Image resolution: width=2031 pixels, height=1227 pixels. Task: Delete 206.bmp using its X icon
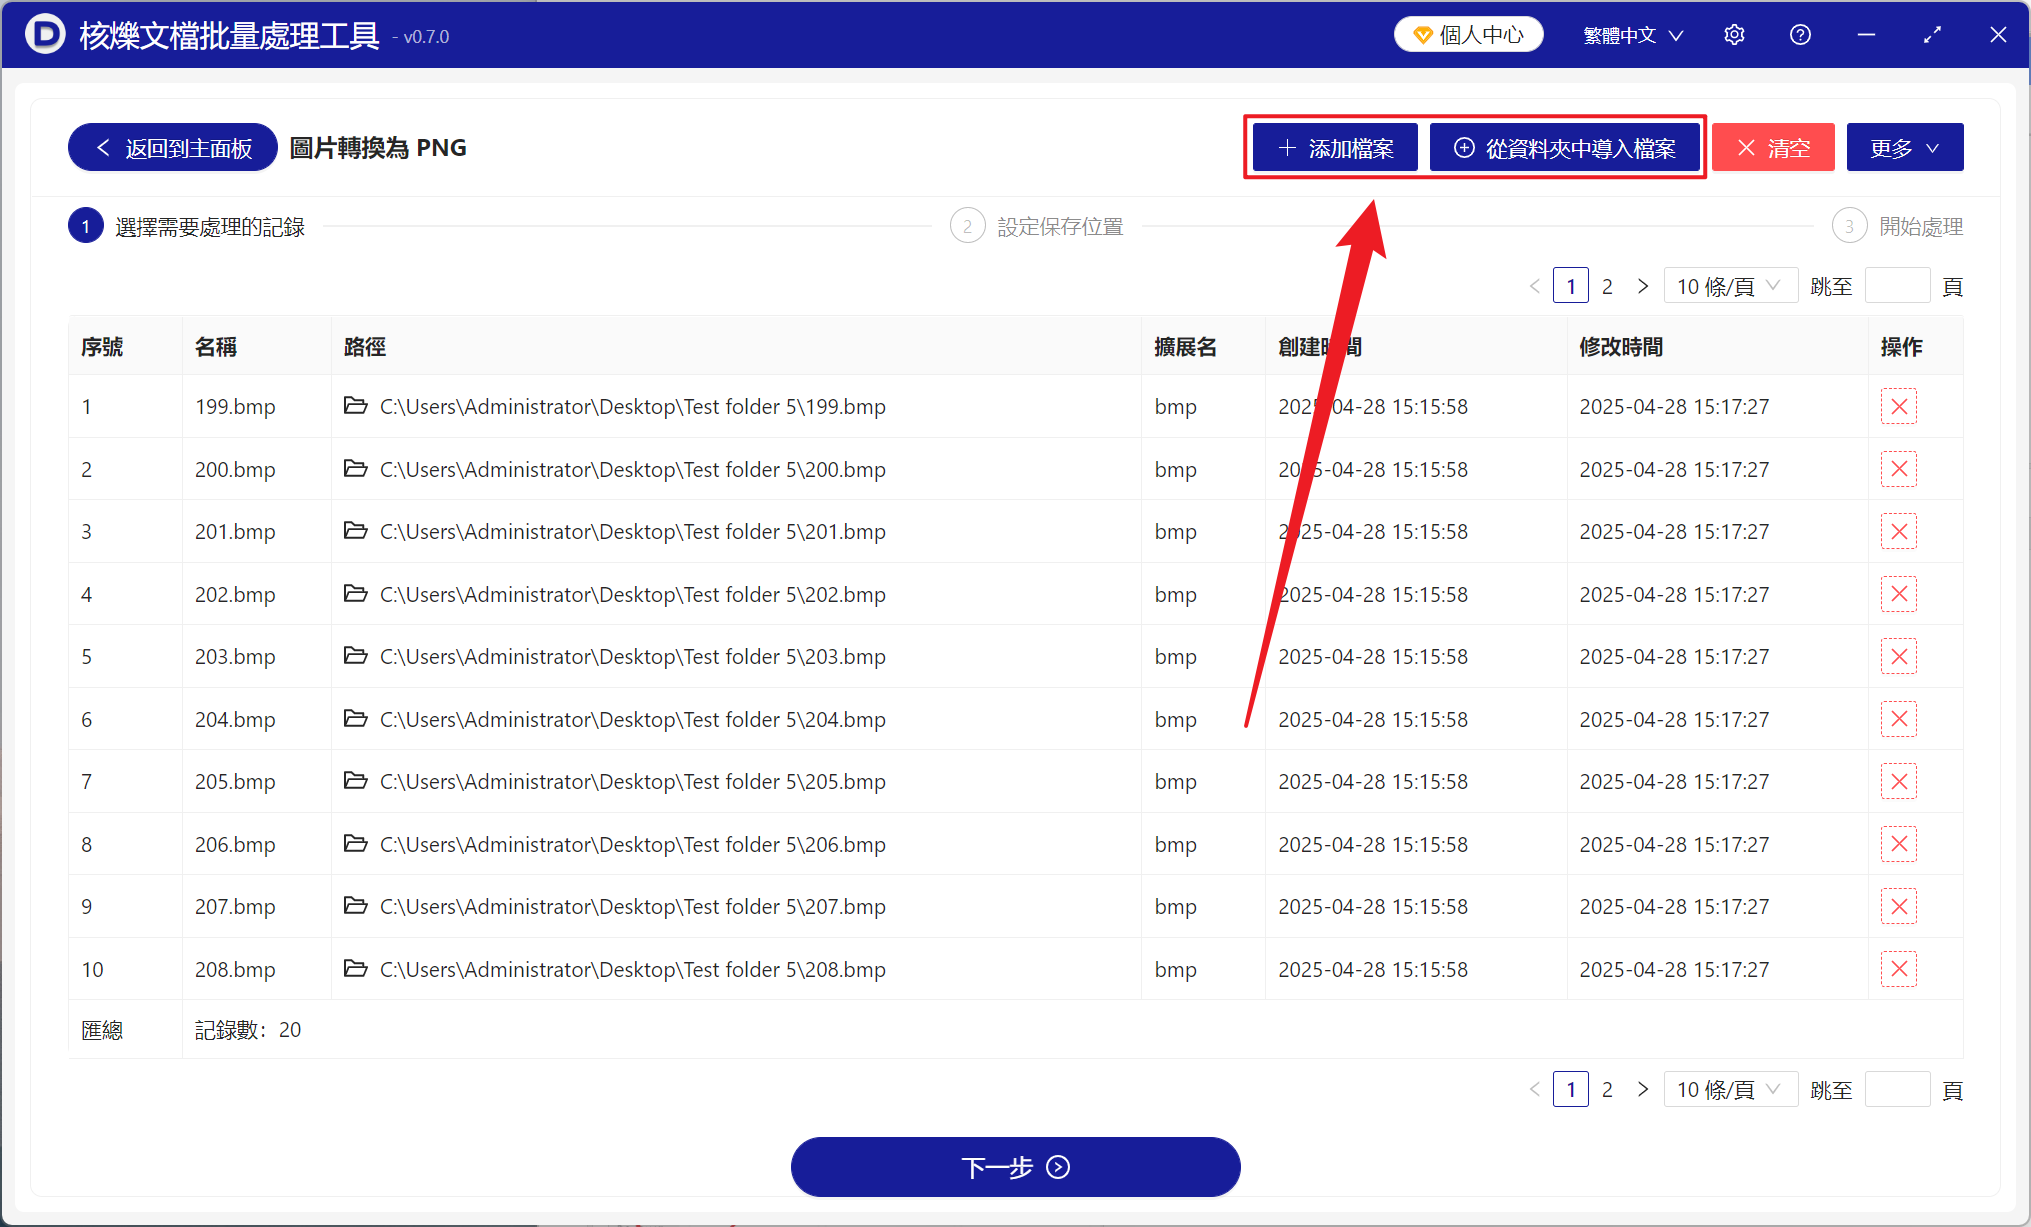click(x=1898, y=844)
